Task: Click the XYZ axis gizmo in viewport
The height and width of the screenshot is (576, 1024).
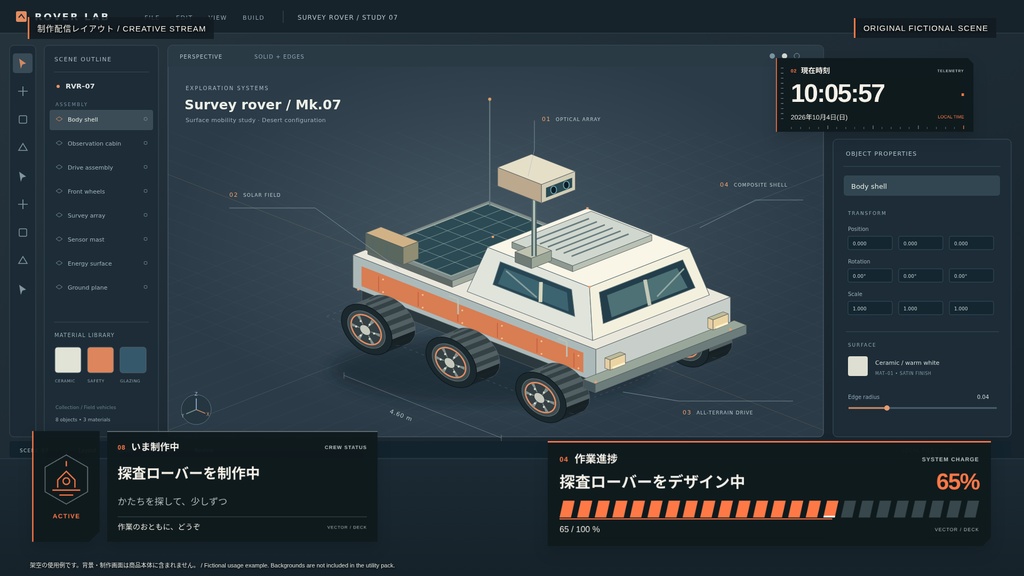Action: (196, 409)
